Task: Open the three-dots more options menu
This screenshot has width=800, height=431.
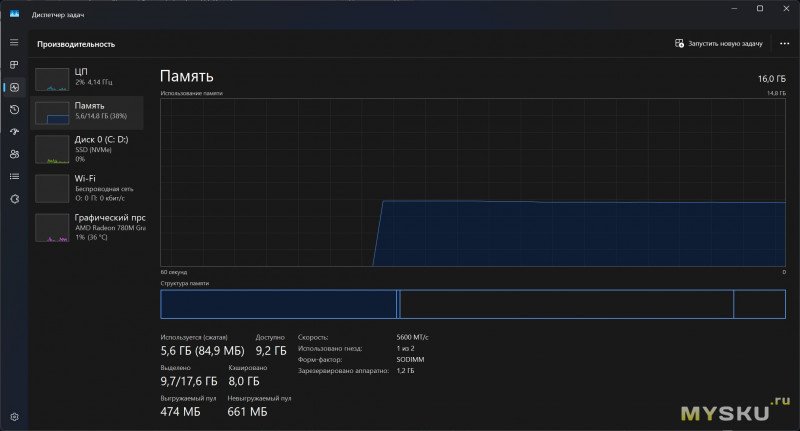Action: tap(784, 44)
